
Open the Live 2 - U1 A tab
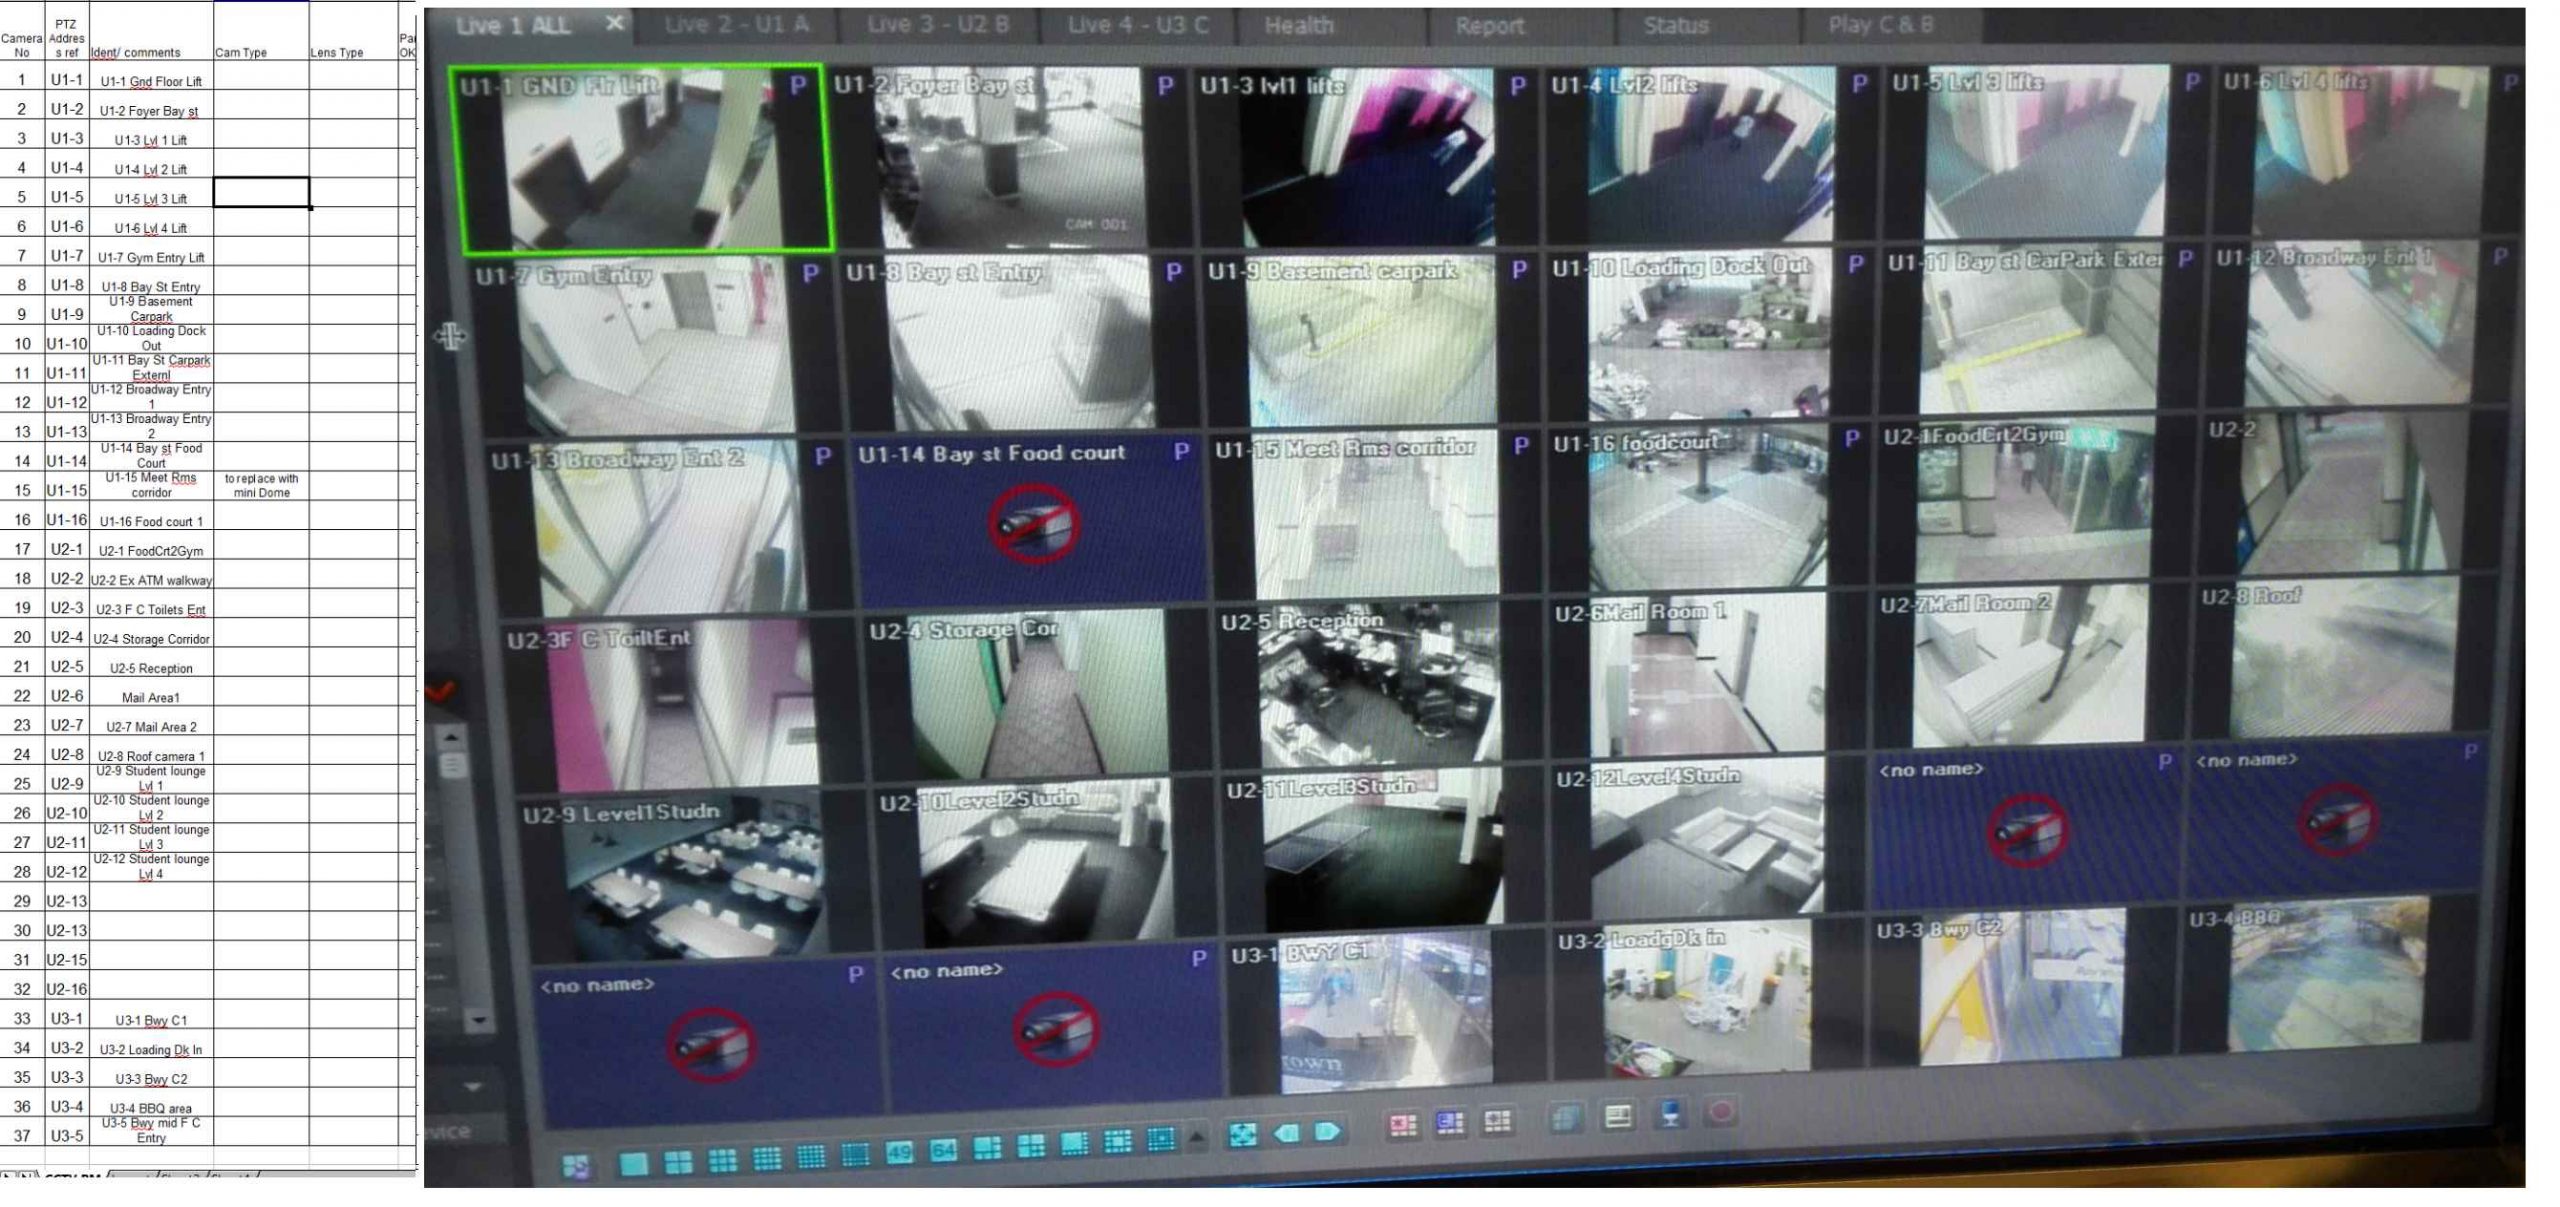(736, 25)
